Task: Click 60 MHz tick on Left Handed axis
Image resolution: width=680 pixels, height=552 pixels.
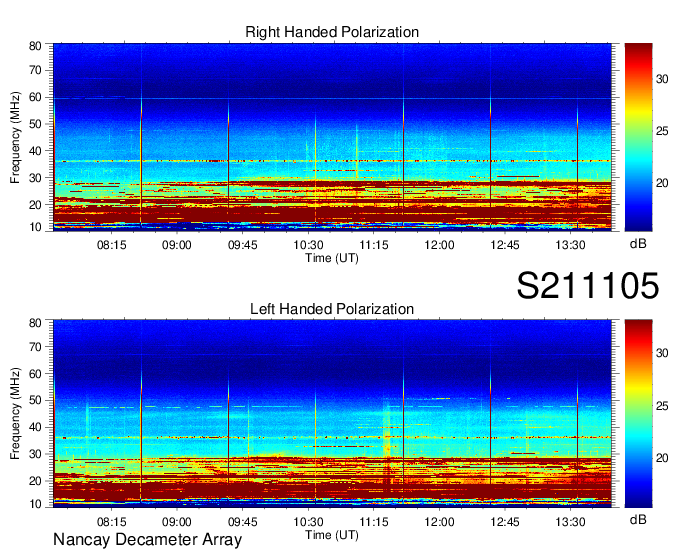Action: 35,374
